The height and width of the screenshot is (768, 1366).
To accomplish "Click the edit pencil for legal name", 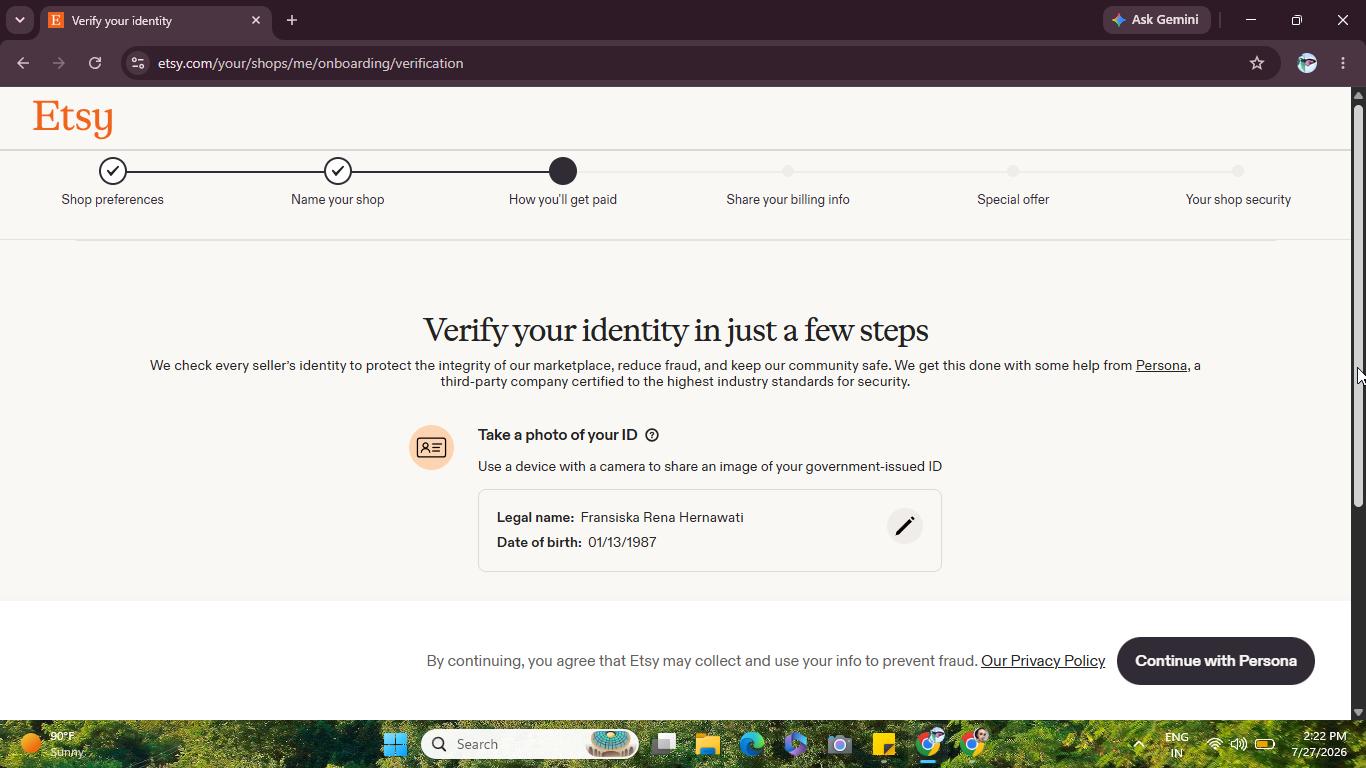I will (904, 526).
